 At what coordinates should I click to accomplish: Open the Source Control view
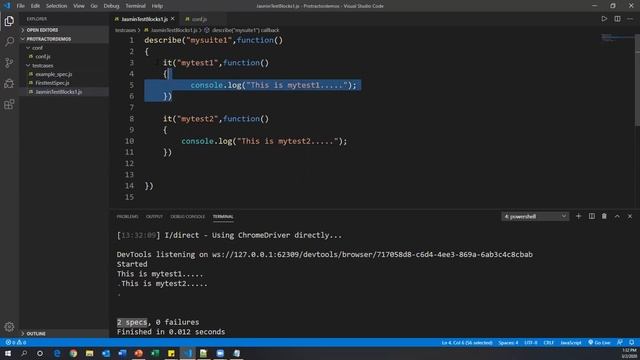(9, 62)
